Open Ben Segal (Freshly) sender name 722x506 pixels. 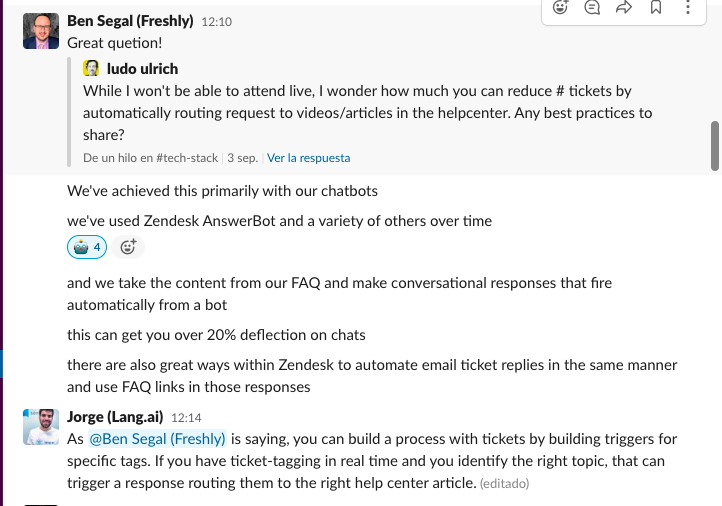(130, 21)
